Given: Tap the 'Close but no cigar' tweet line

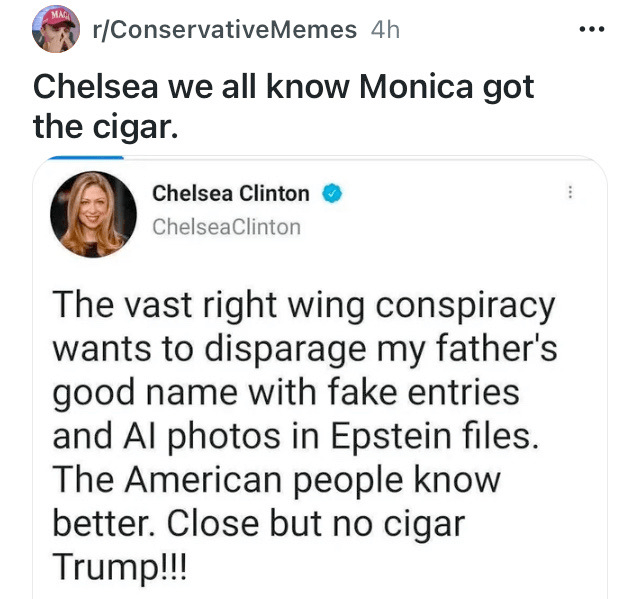Looking at the screenshot, I should pyautogui.click(x=259, y=524).
